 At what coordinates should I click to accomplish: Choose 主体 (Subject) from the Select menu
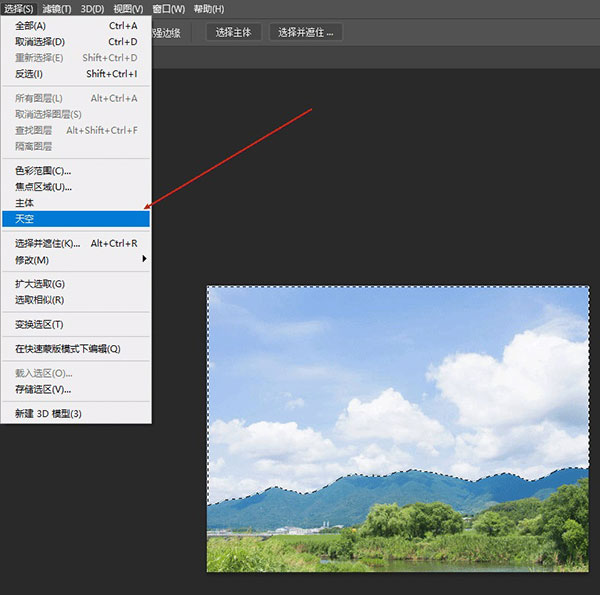(26, 202)
